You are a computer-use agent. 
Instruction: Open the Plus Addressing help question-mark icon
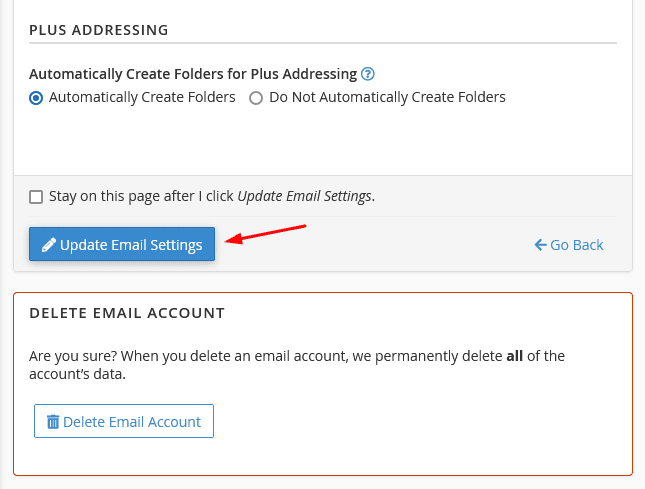coord(367,74)
